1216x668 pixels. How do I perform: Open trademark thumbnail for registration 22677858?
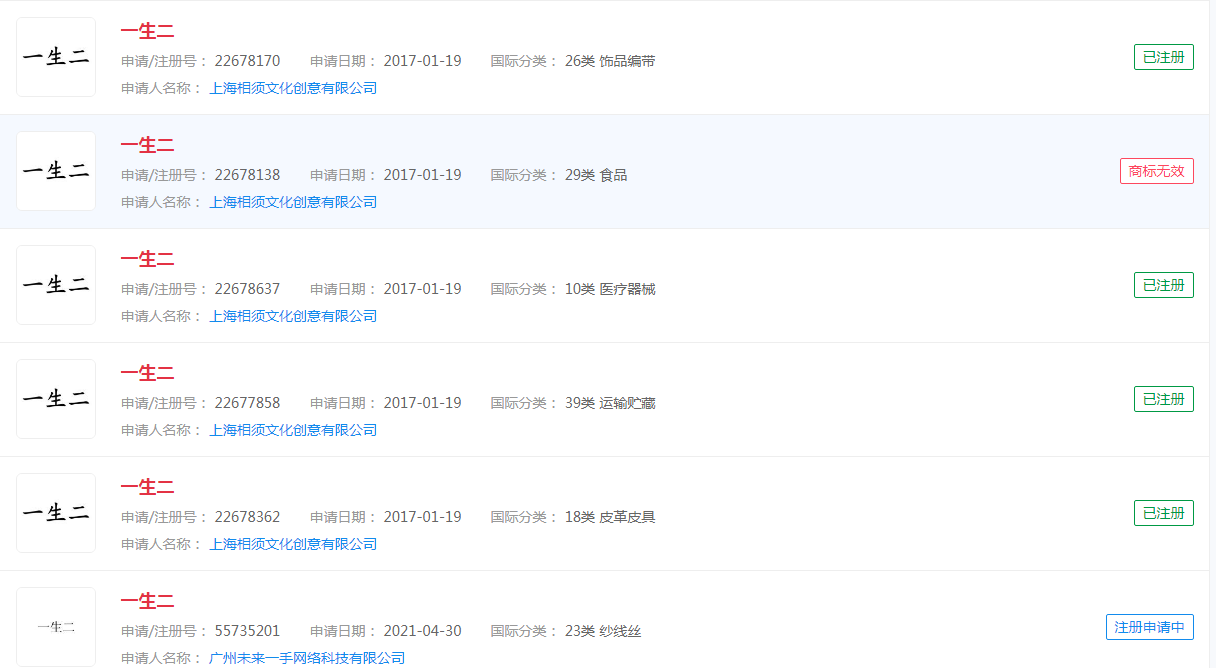coord(56,399)
